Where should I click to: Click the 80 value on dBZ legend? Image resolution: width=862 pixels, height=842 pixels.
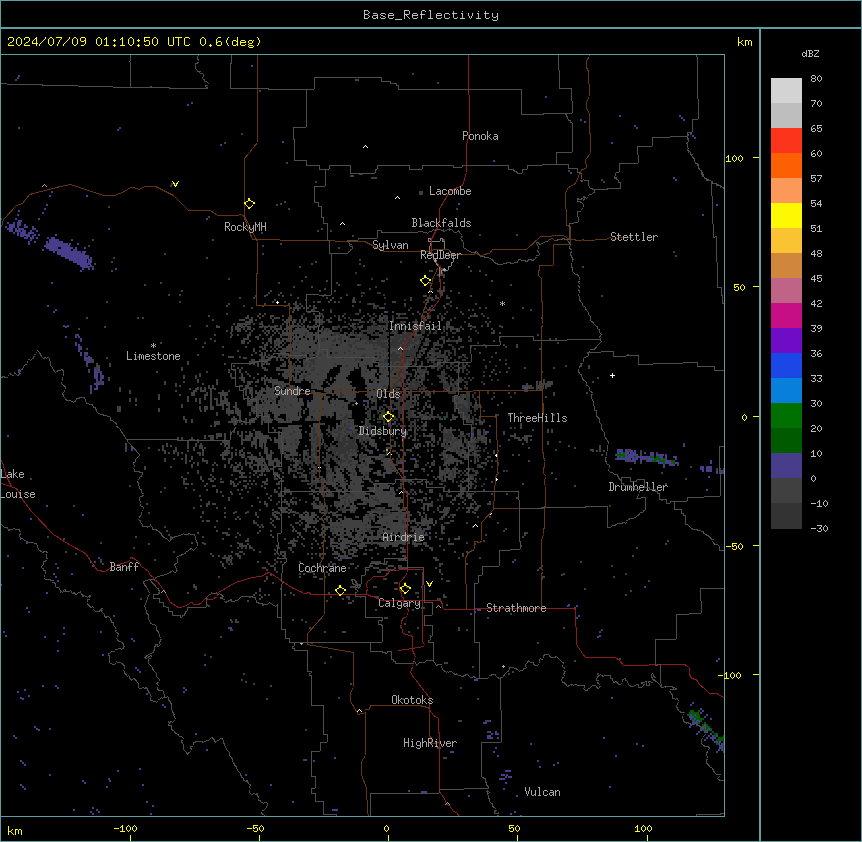click(x=816, y=79)
